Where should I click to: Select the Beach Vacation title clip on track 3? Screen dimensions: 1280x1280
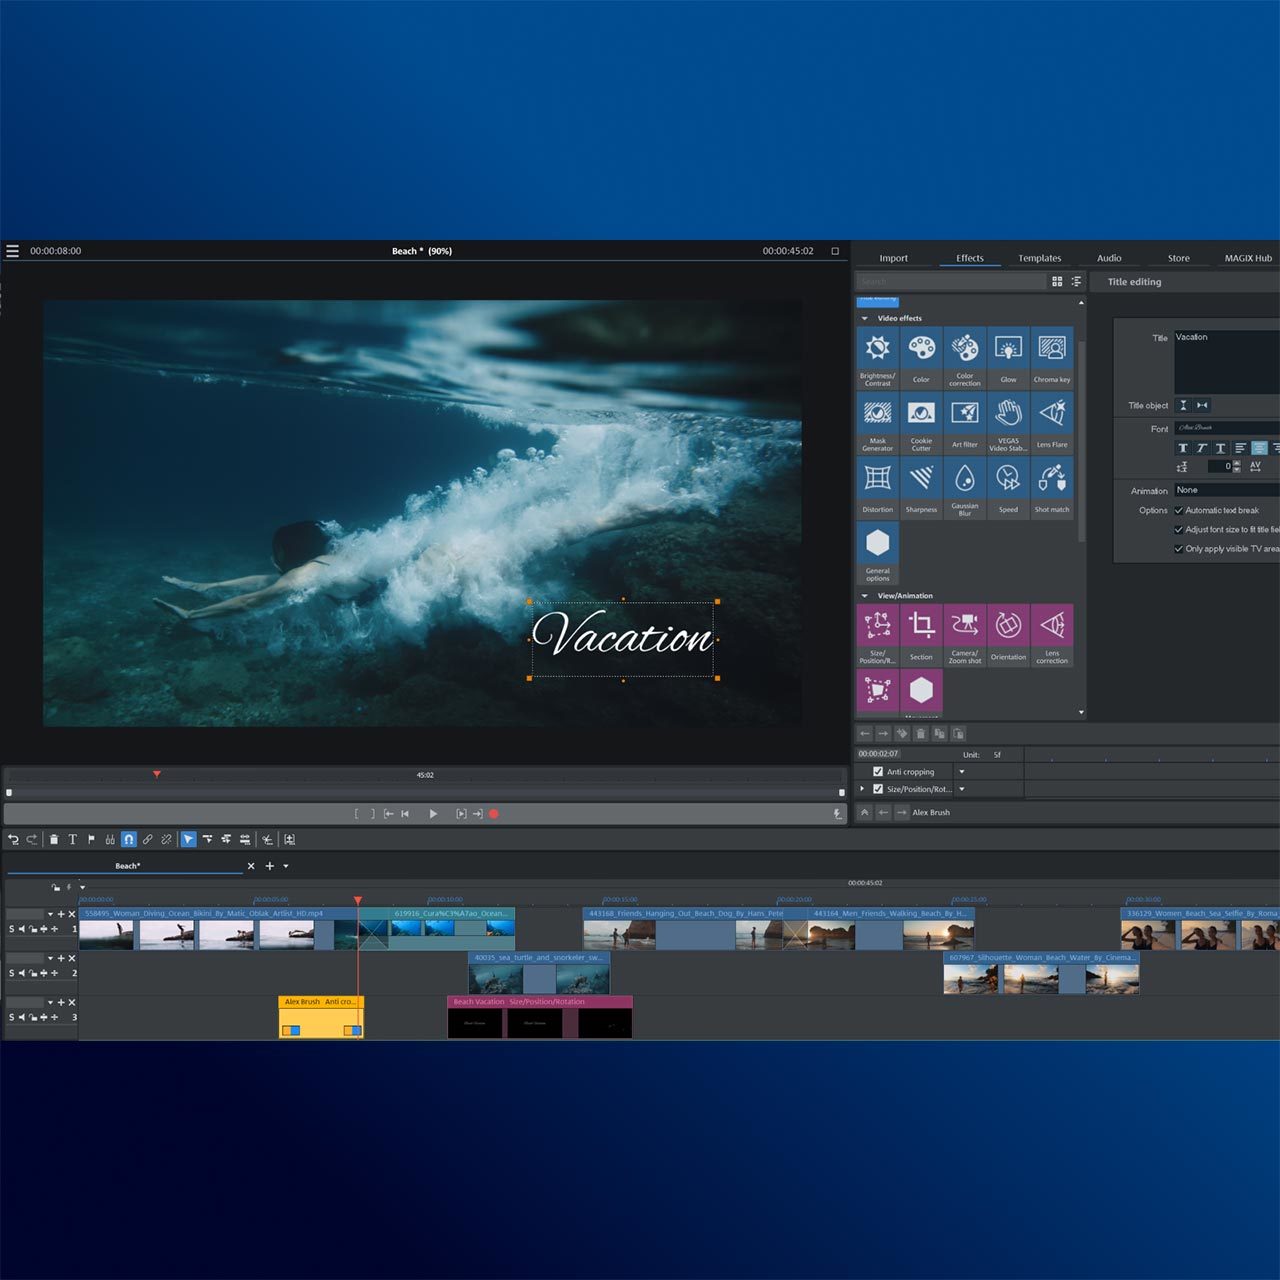pyautogui.click(x=540, y=1017)
